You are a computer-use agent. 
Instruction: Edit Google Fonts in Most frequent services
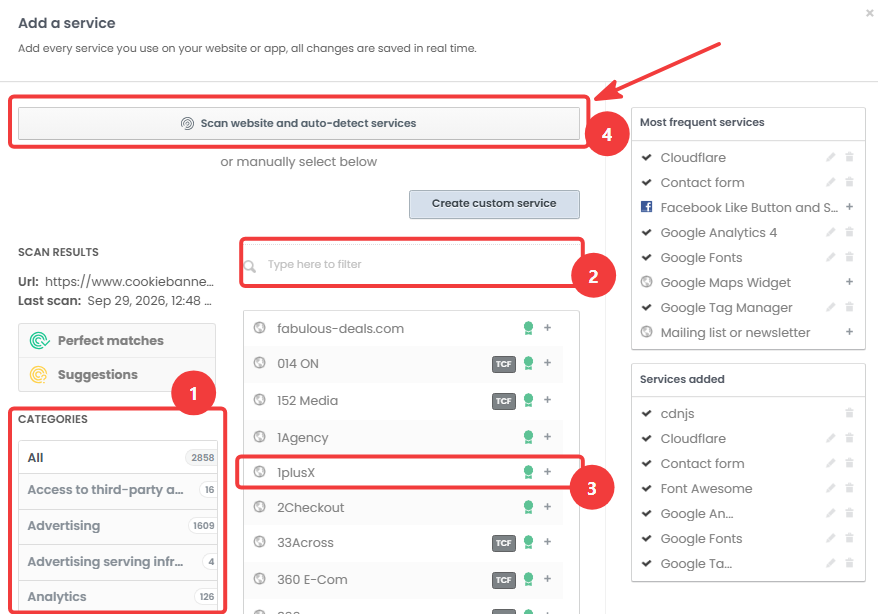(x=830, y=257)
